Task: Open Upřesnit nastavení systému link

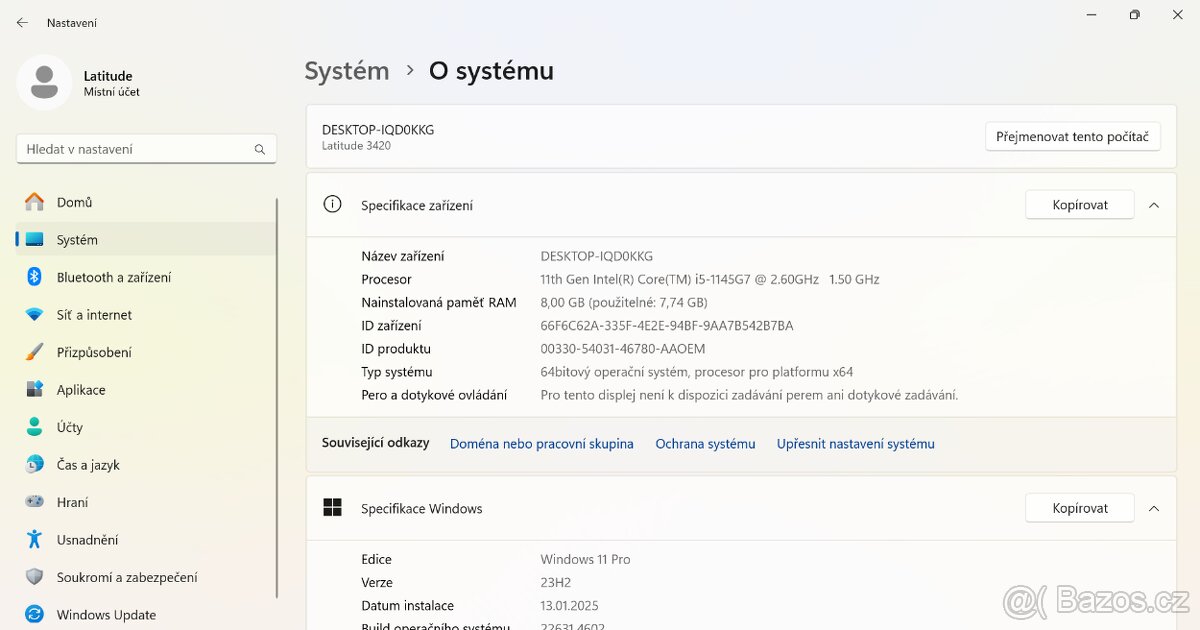Action: [x=855, y=443]
